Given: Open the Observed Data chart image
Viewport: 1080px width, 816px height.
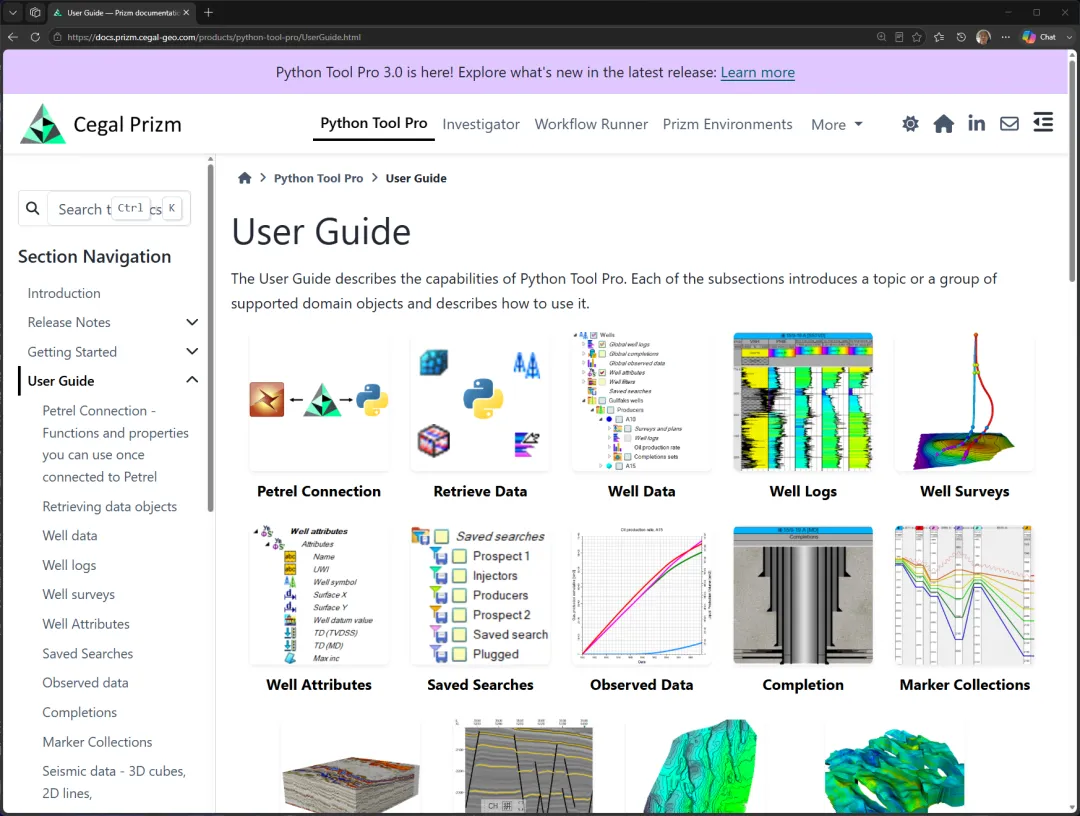Looking at the screenshot, I should point(641,595).
